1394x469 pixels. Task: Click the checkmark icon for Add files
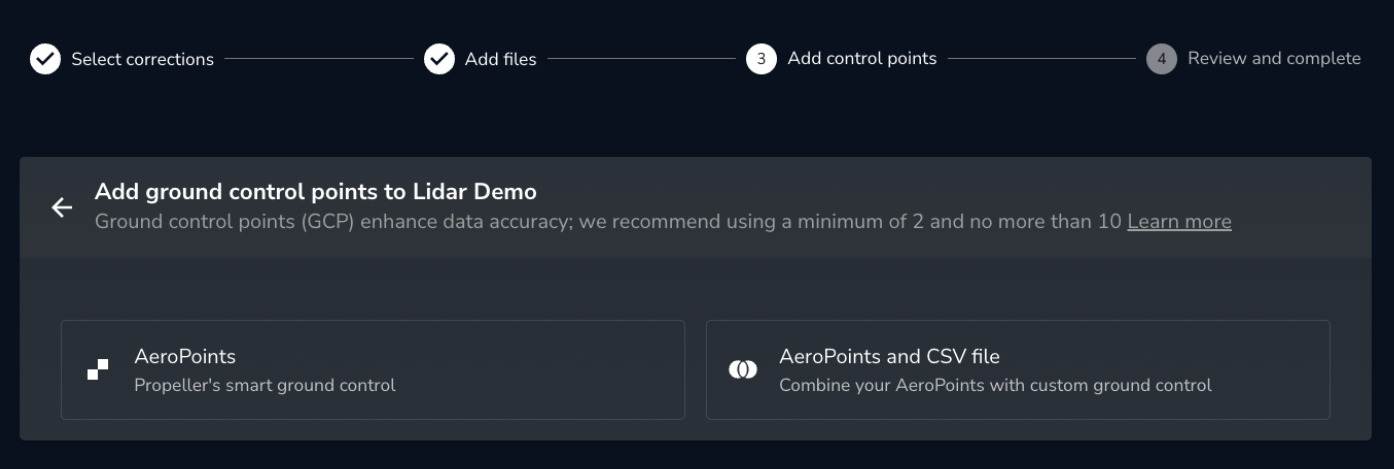click(439, 59)
